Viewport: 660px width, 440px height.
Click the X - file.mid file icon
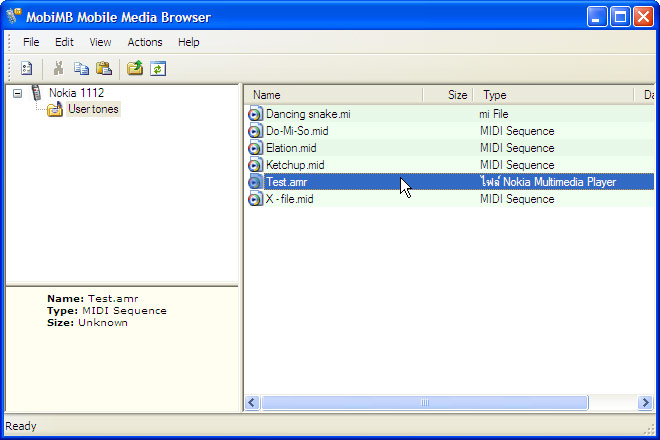coord(255,199)
